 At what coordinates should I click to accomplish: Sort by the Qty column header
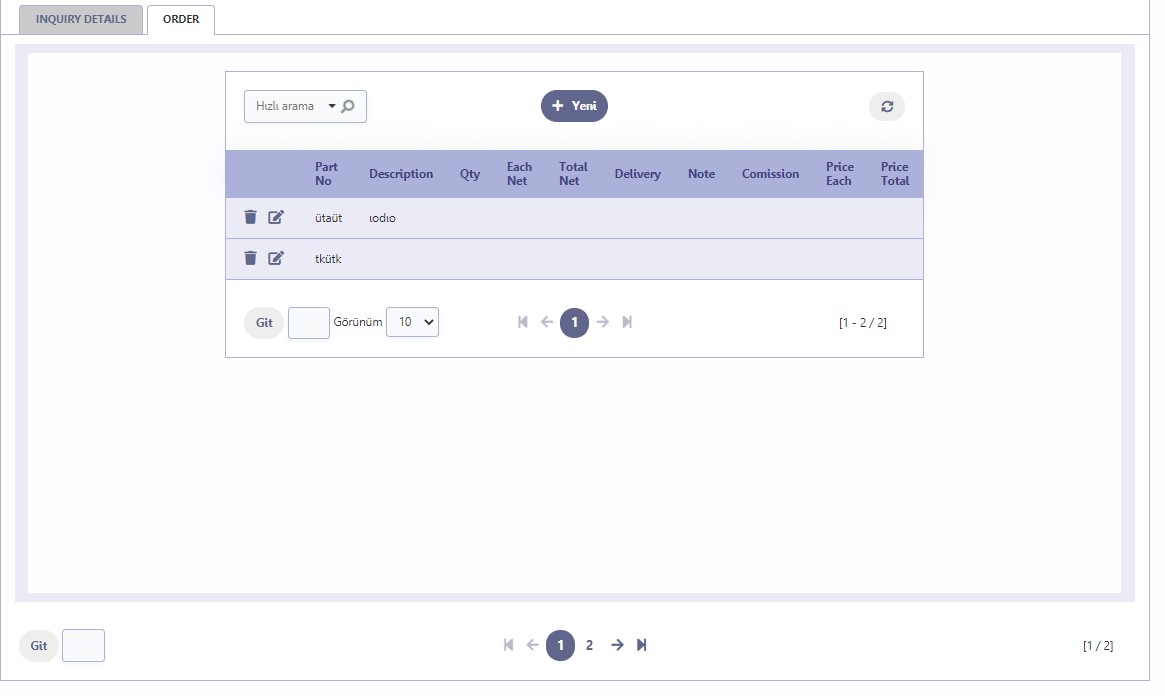(x=470, y=174)
